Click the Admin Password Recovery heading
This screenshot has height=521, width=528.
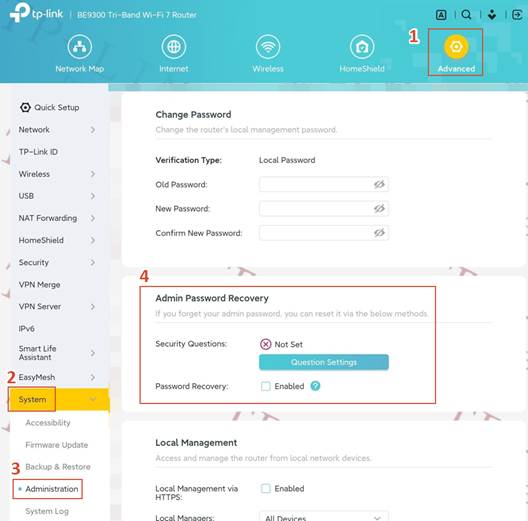pyautogui.click(x=212, y=298)
